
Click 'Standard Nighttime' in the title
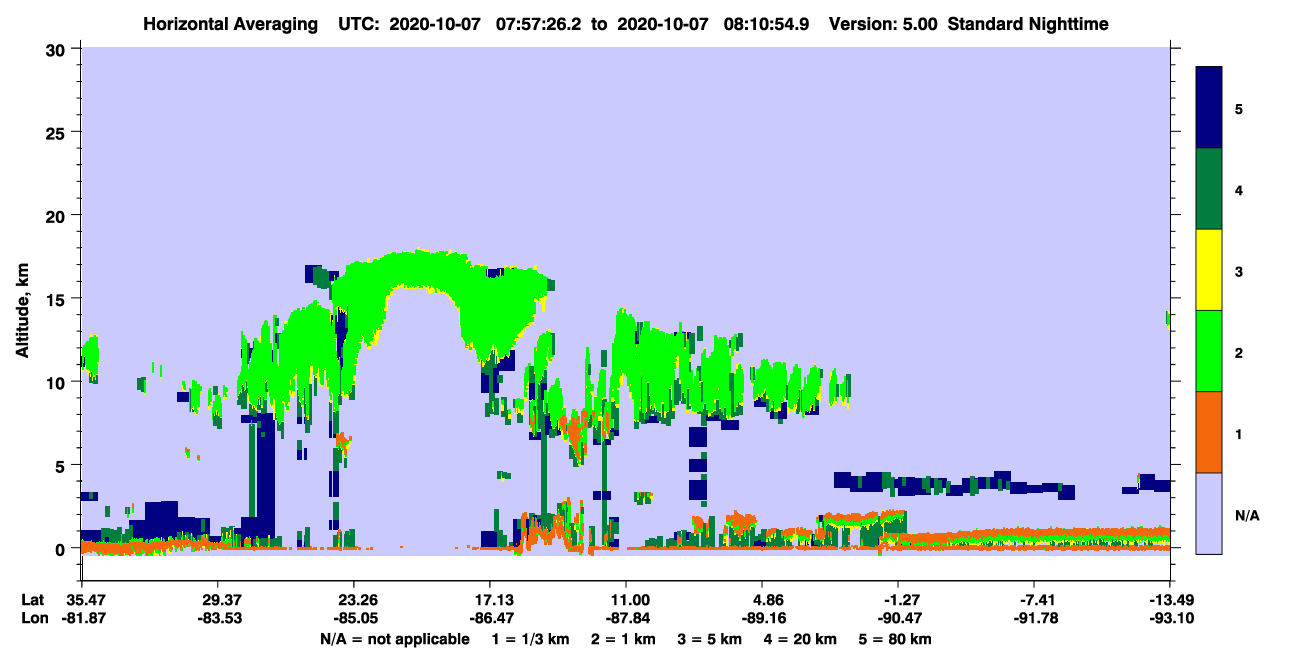(x=1027, y=23)
